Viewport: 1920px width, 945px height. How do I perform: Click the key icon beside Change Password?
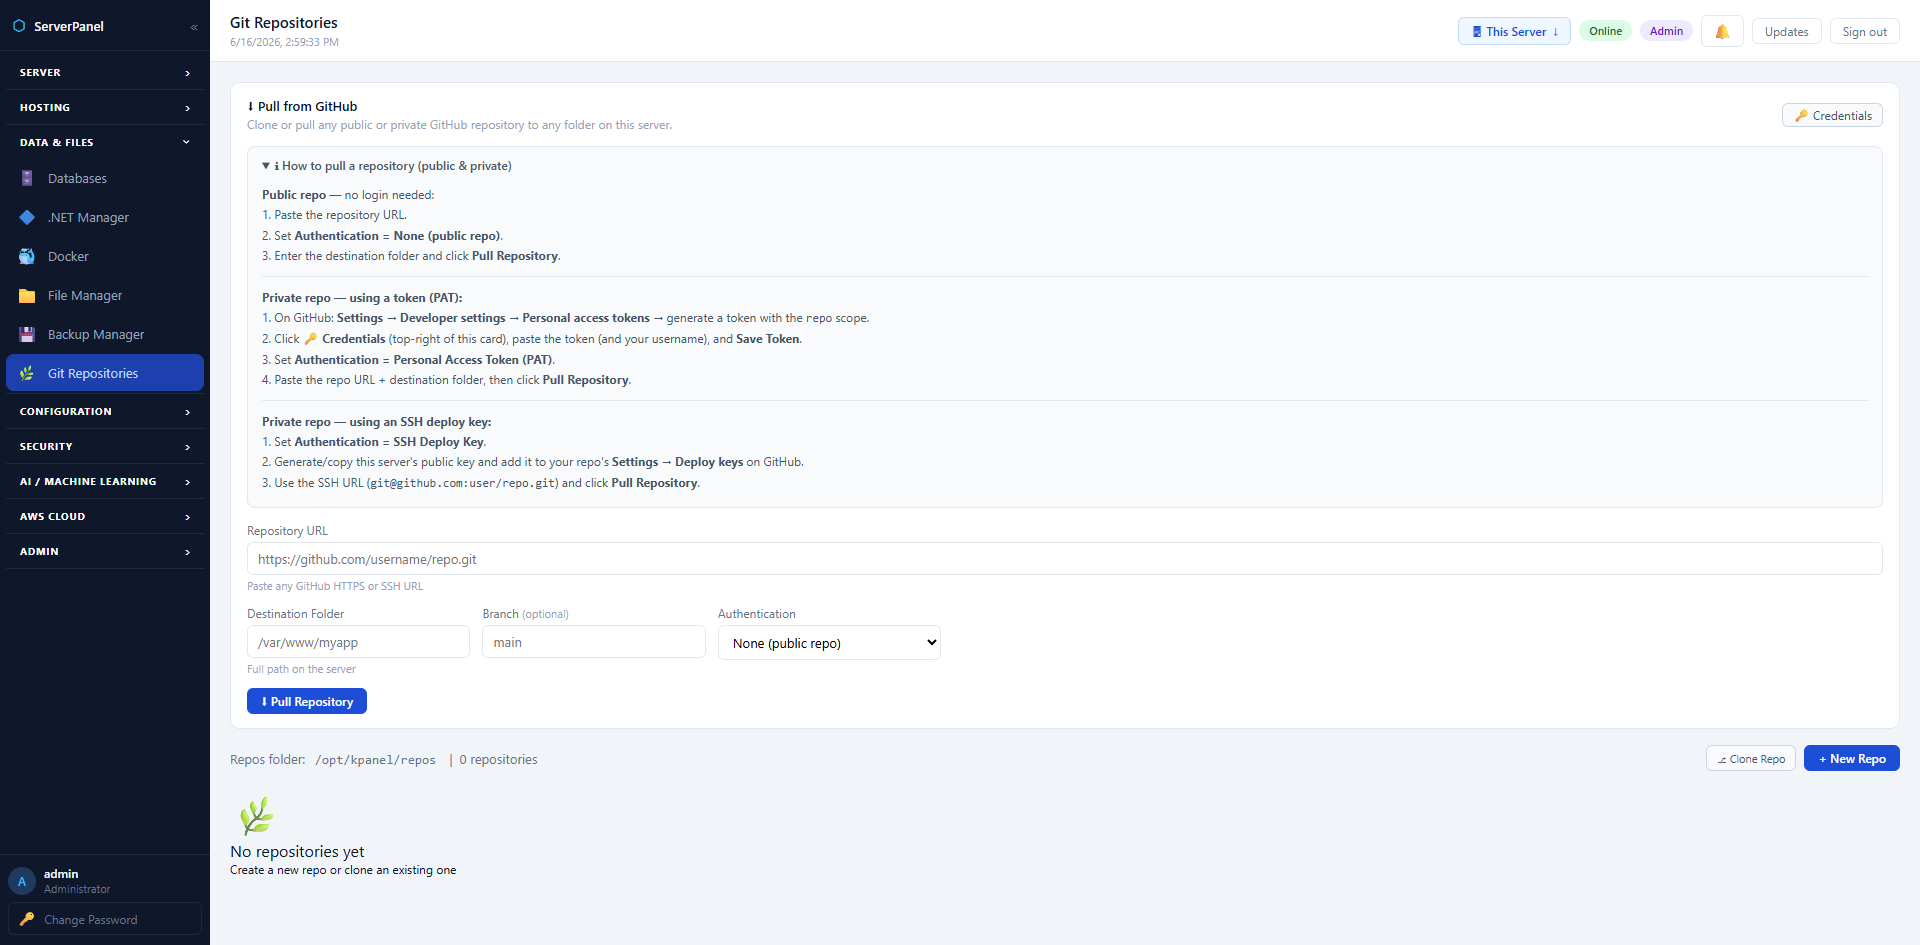[27, 919]
